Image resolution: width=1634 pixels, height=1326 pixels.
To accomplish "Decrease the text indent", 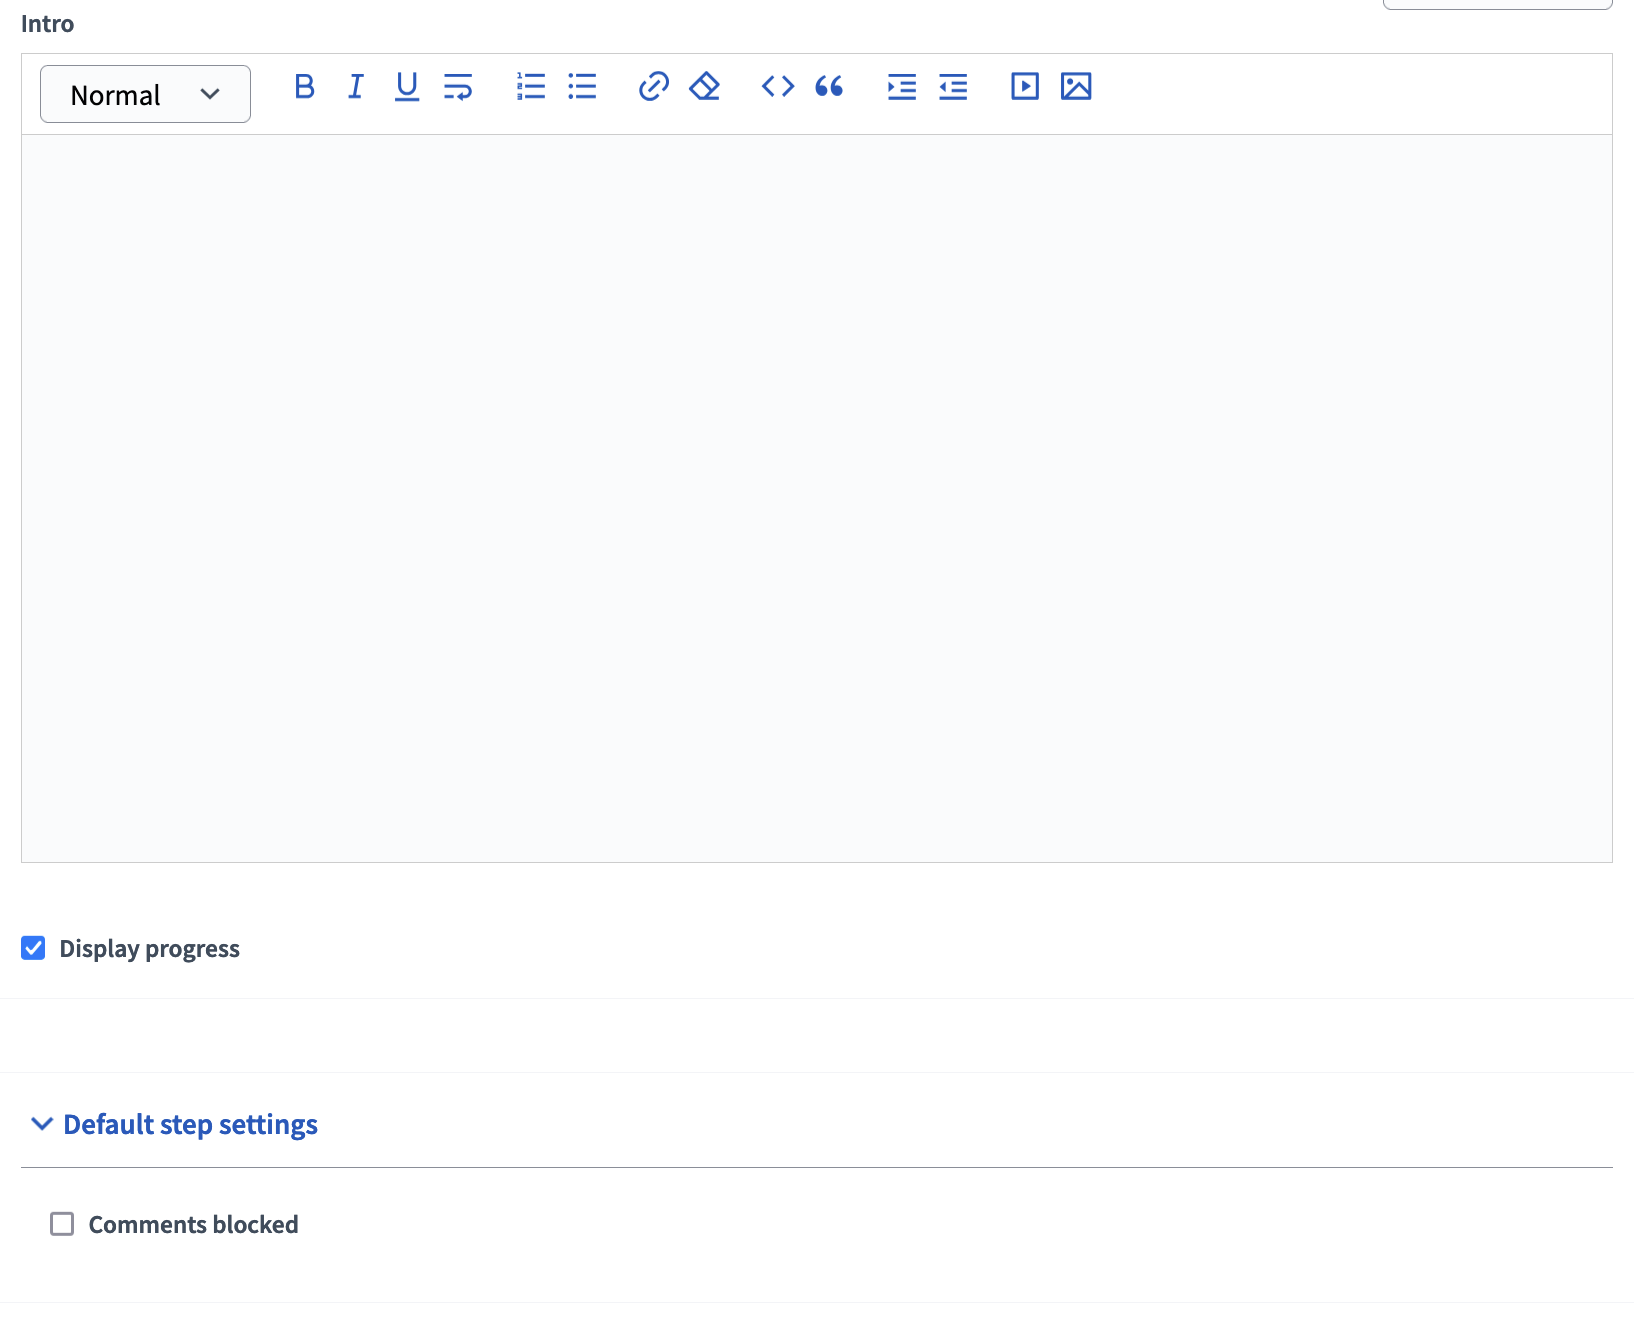I will [953, 88].
